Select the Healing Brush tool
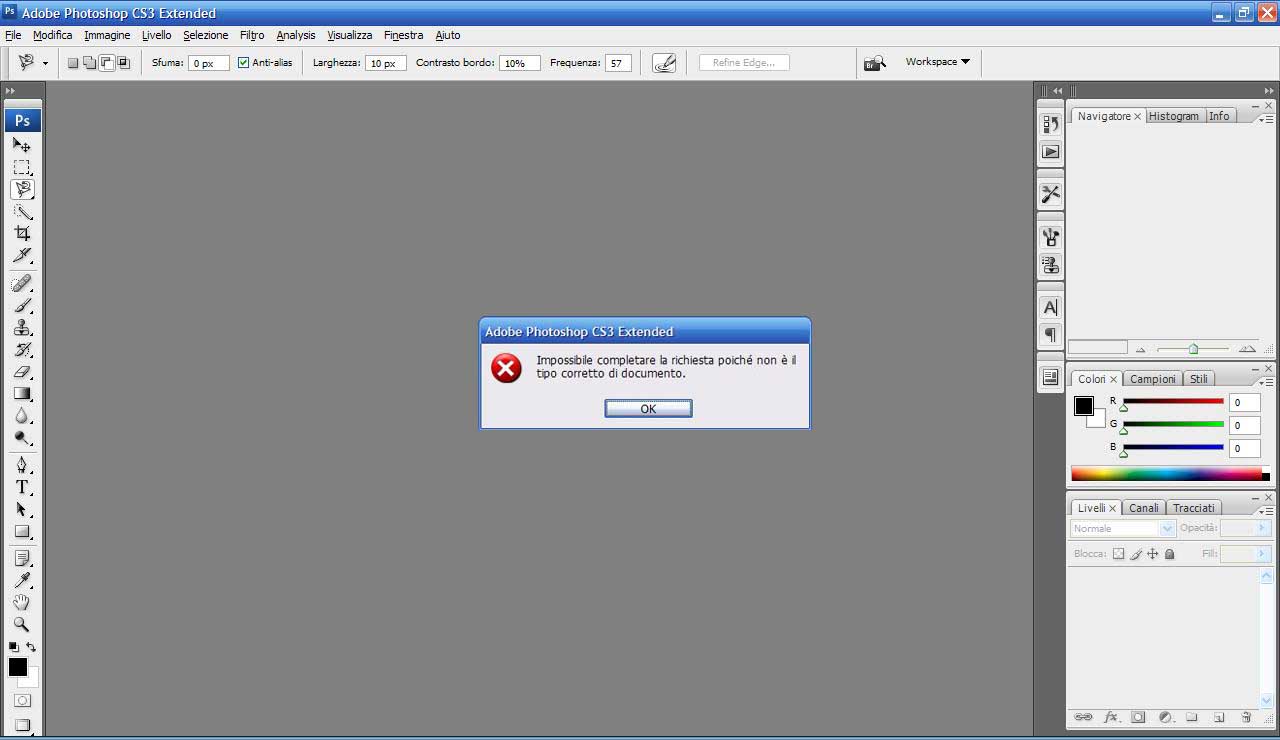 22,284
